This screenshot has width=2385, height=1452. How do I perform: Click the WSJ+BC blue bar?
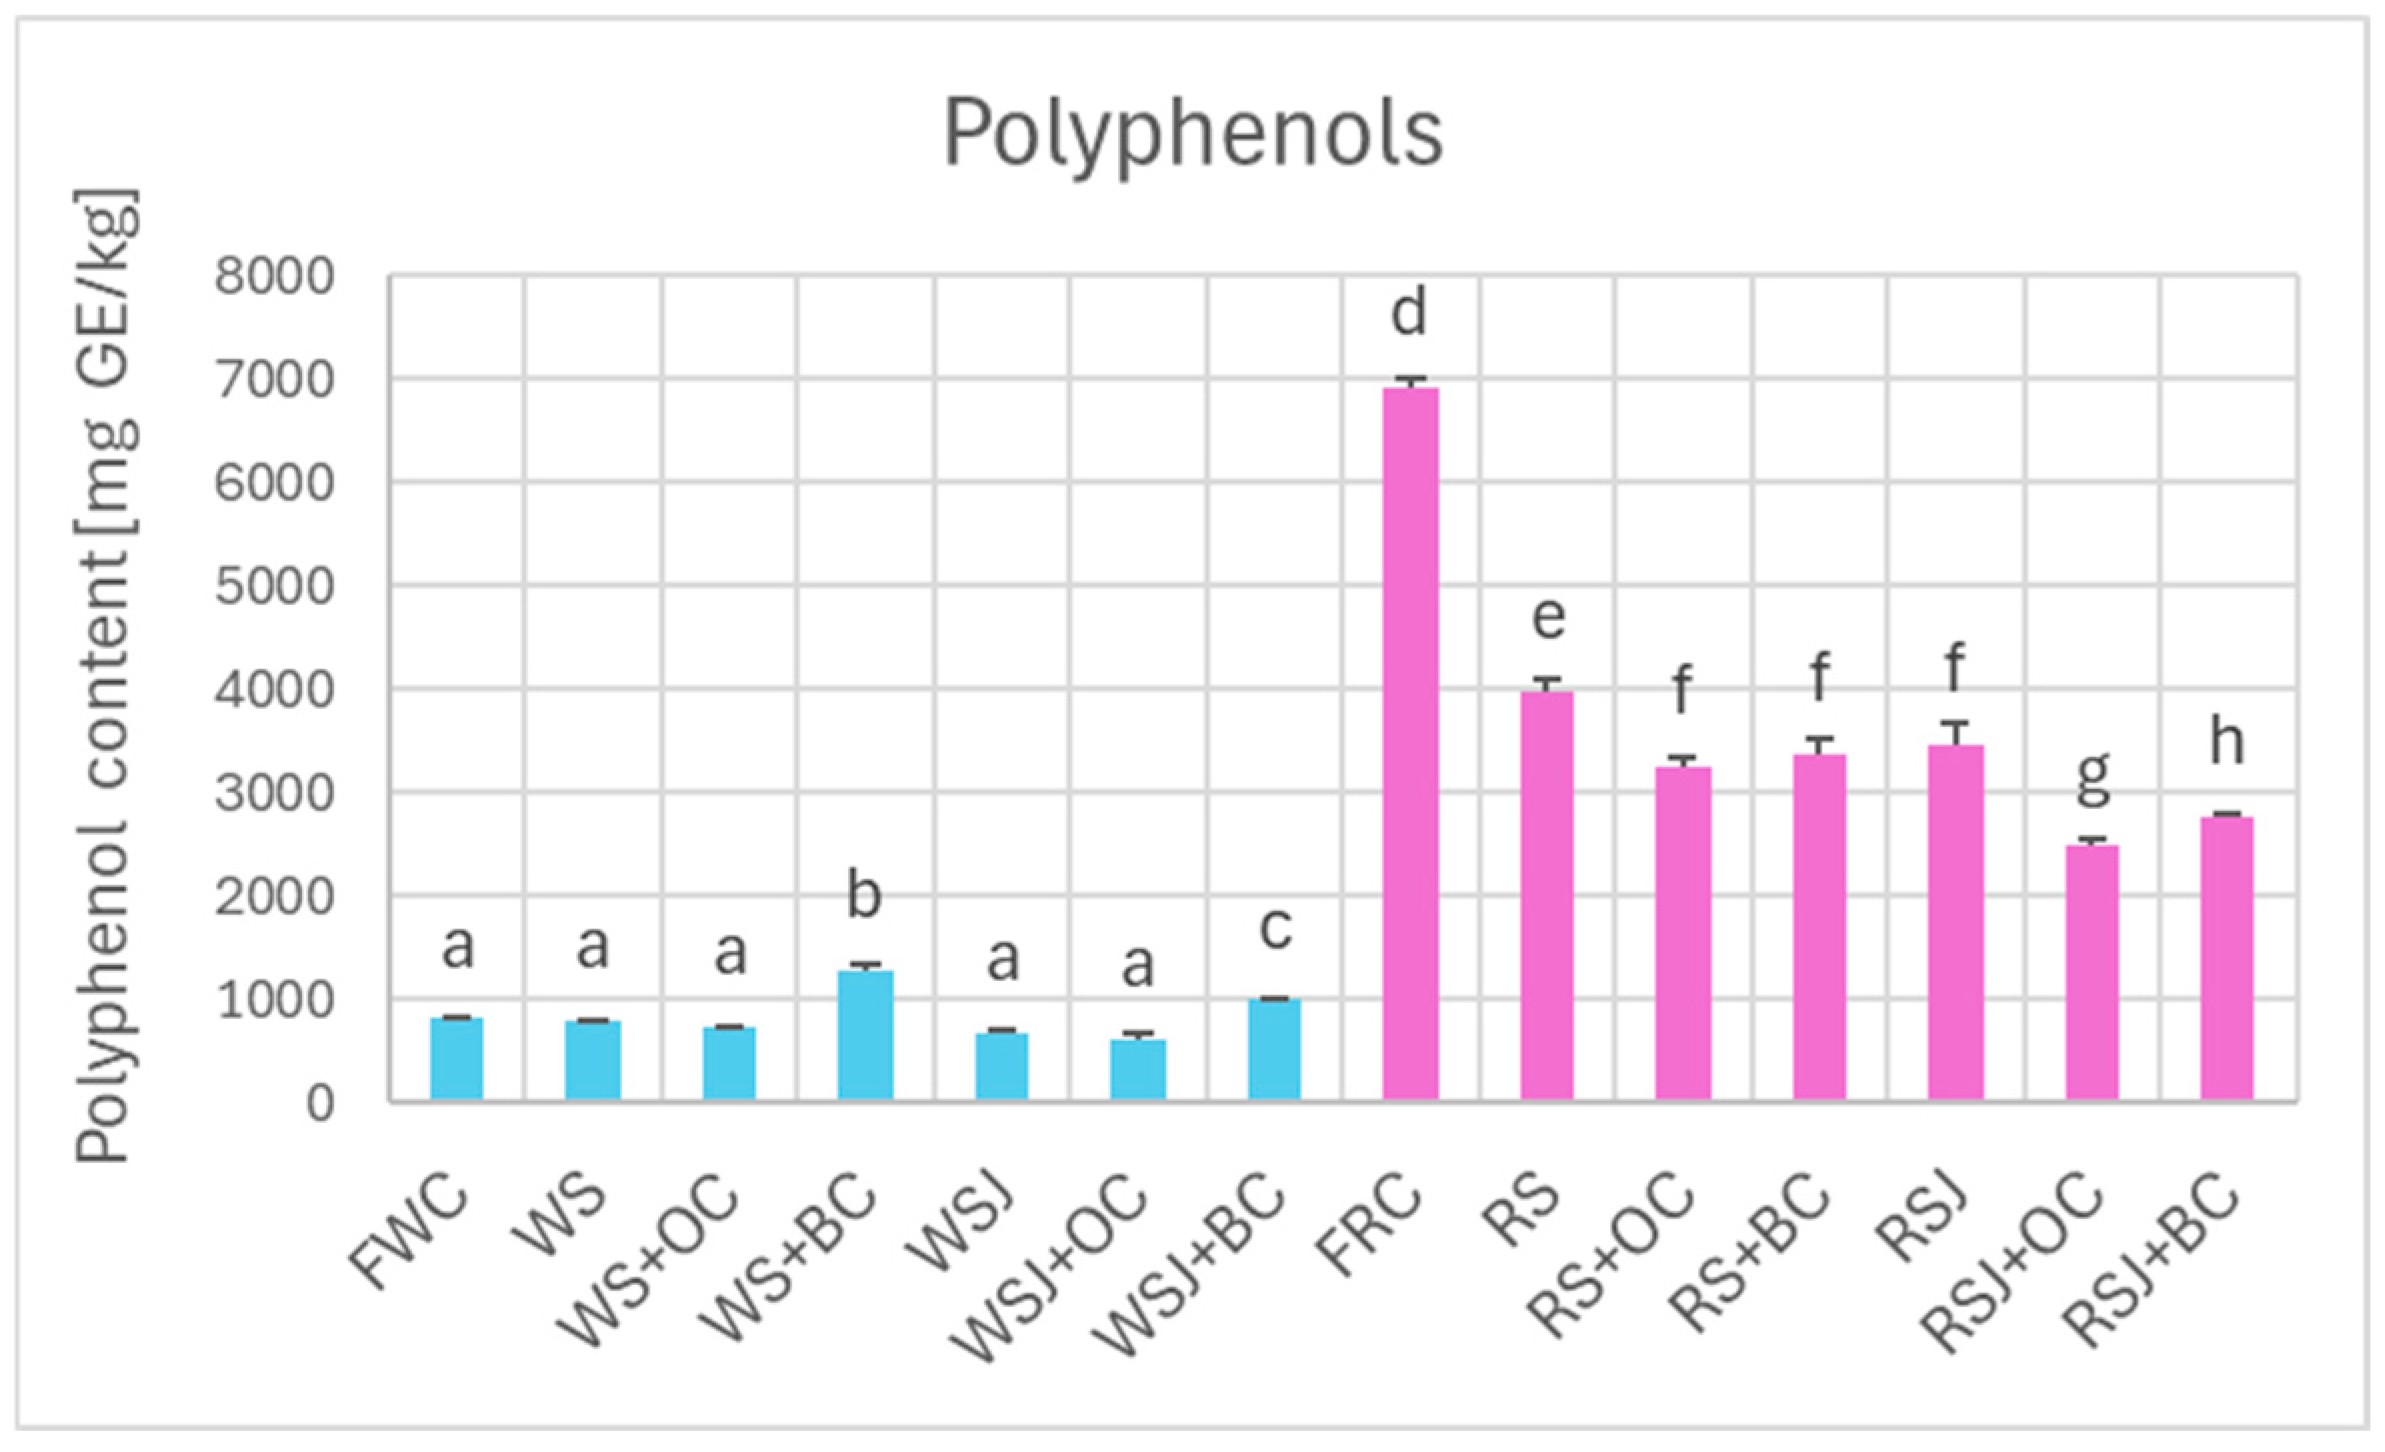point(1274,1049)
